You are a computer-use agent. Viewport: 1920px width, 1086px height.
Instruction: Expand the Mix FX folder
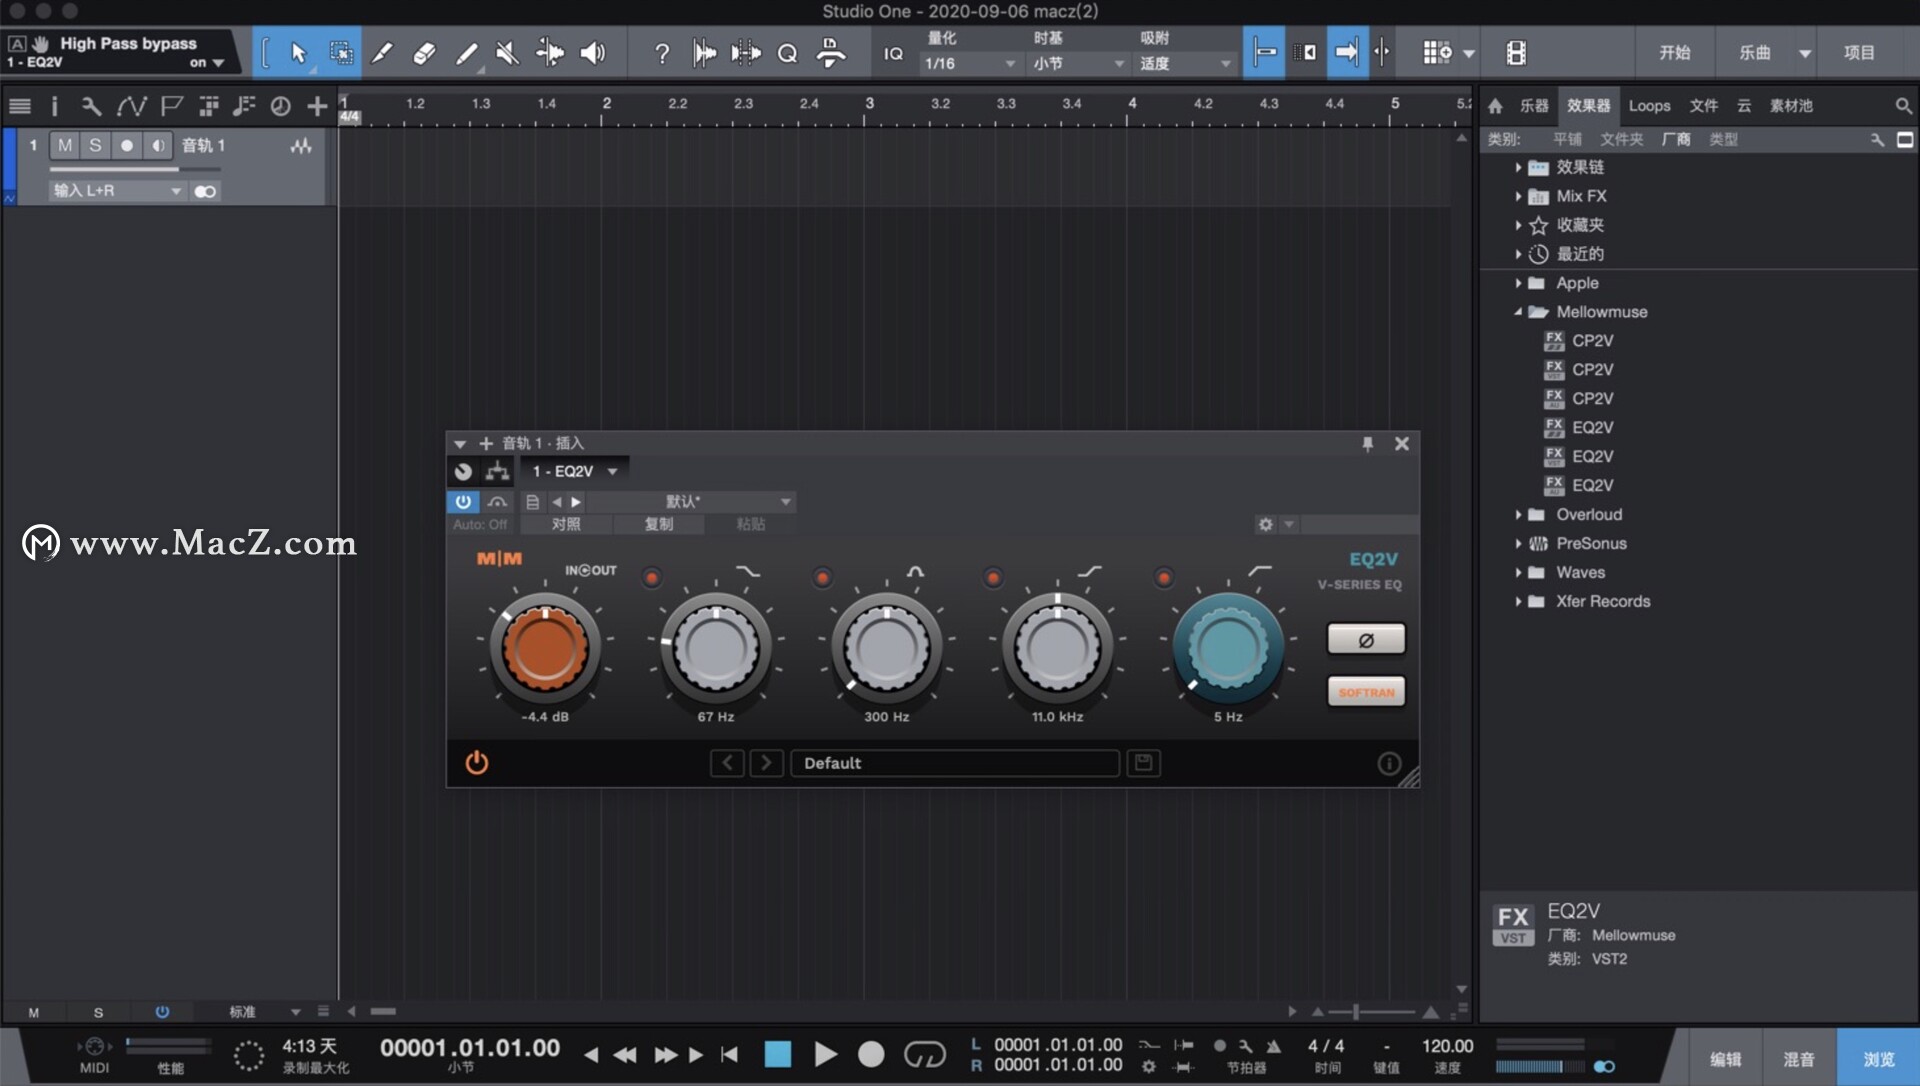(1518, 196)
